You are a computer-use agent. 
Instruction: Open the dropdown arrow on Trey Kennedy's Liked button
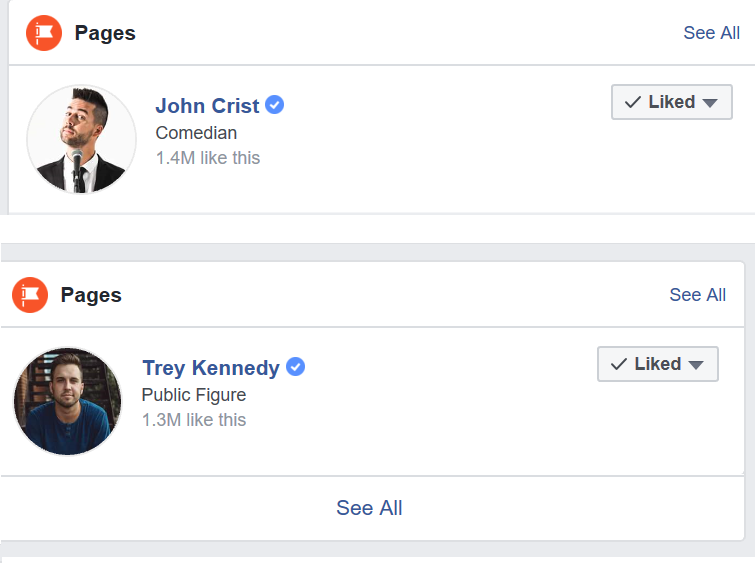point(696,365)
